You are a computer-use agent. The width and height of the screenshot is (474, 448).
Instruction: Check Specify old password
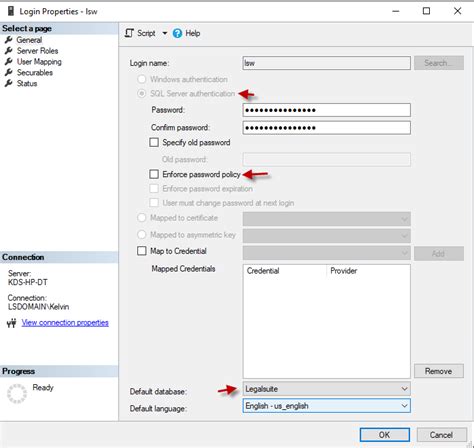[154, 142]
